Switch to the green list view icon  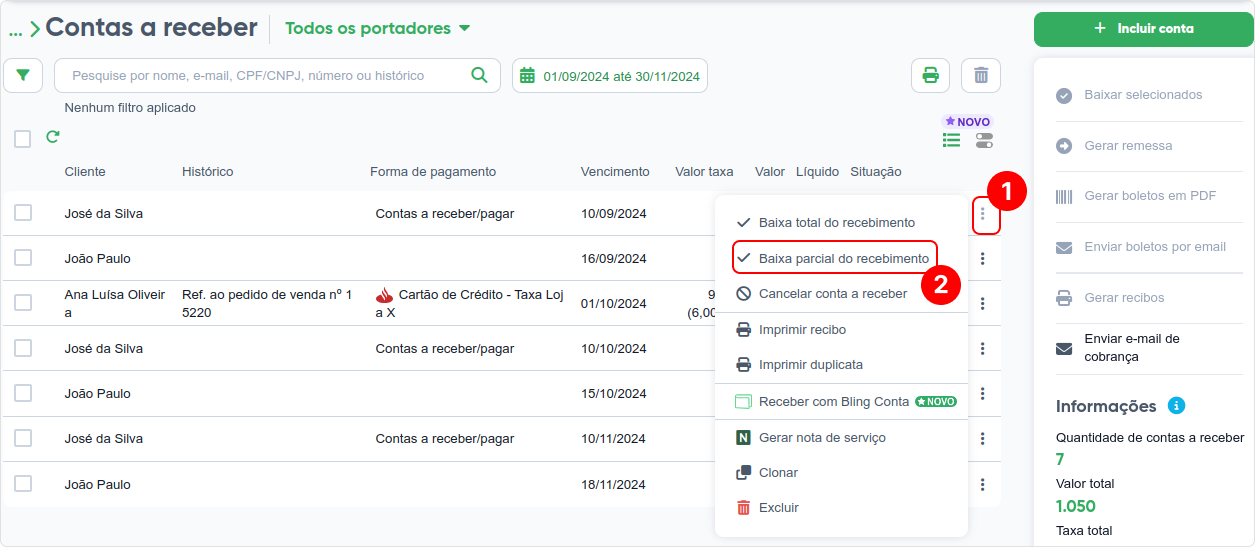click(951, 140)
